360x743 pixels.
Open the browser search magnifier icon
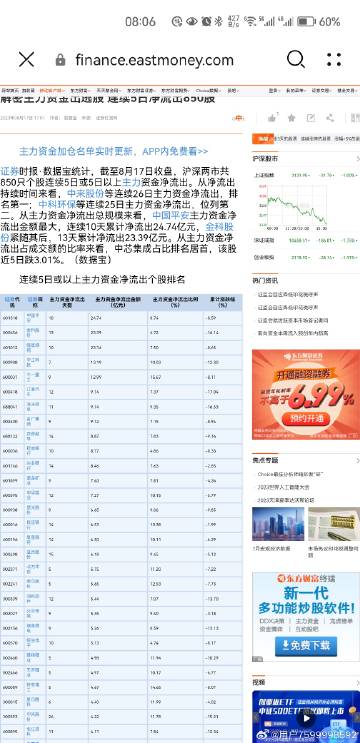coord(296,60)
